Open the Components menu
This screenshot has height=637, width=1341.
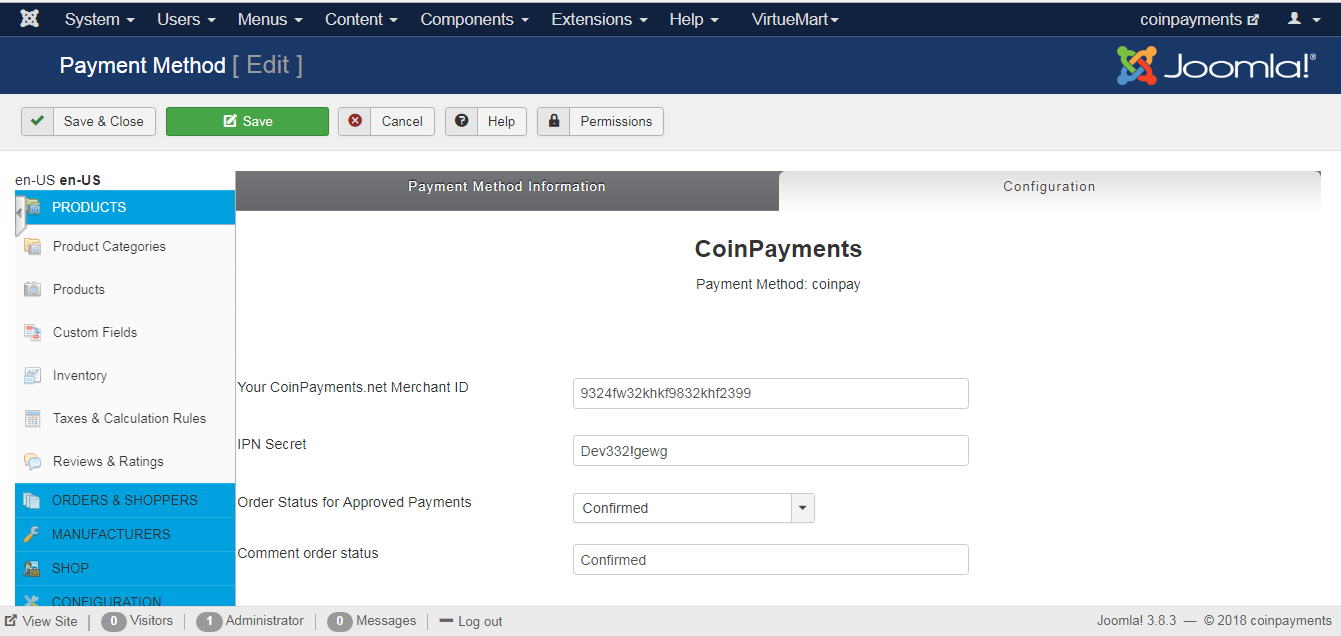click(475, 19)
